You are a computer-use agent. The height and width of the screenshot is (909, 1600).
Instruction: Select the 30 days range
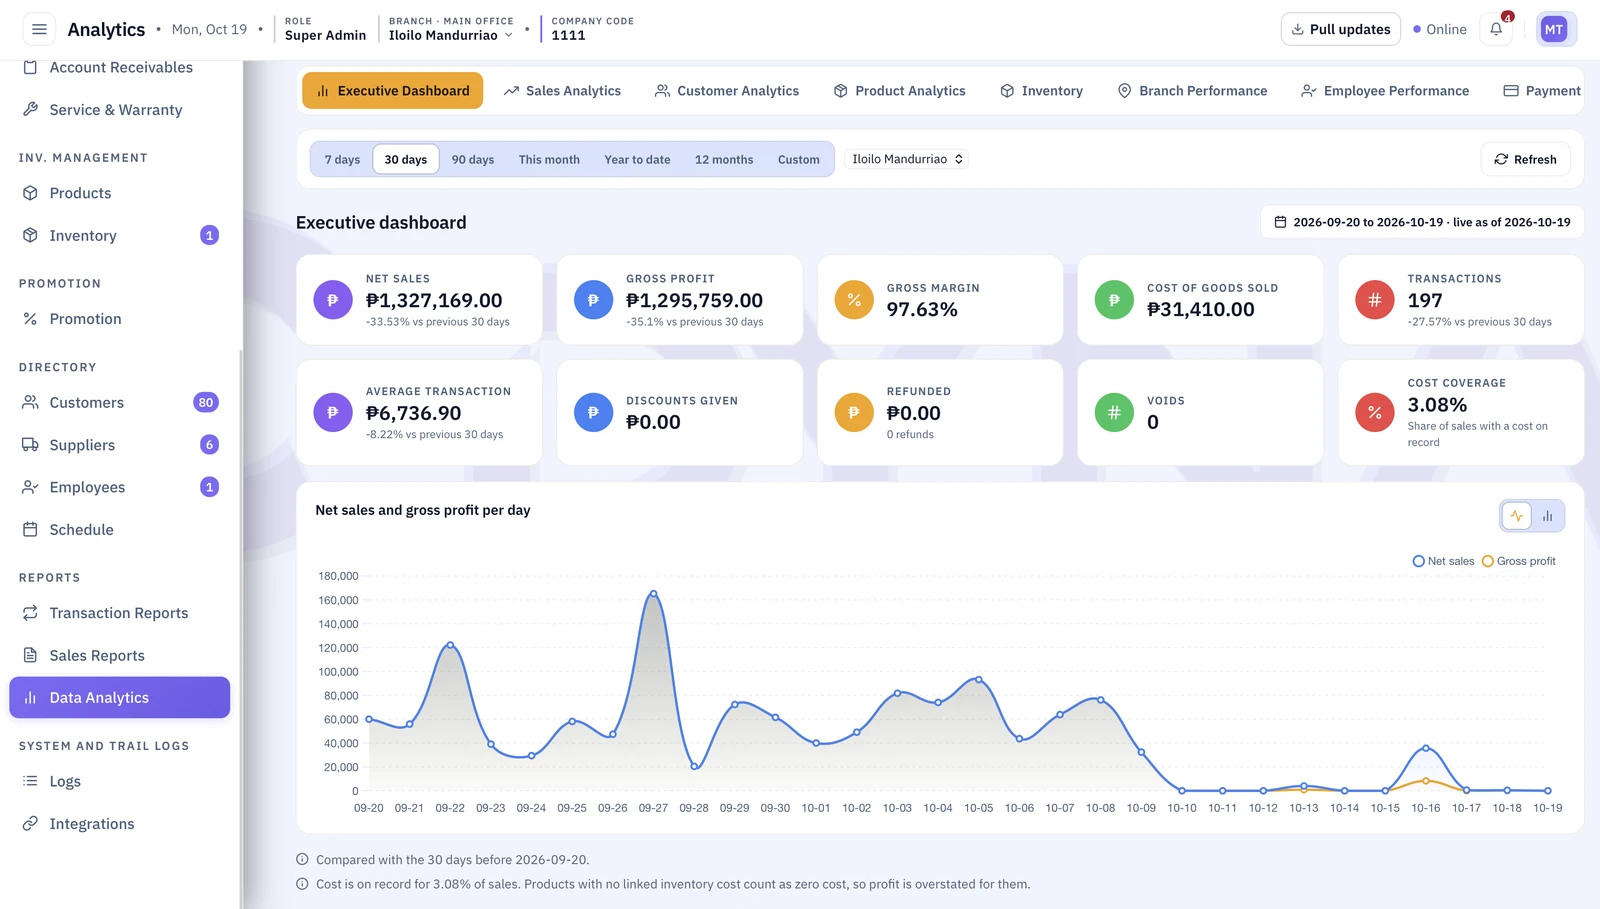pos(405,159)
